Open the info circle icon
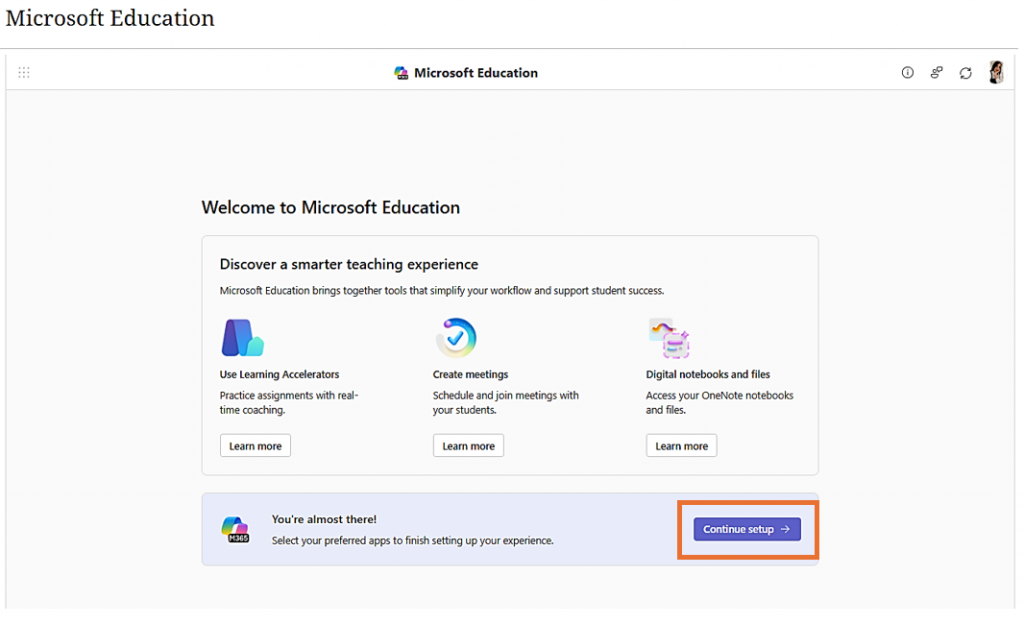Screen dimensions: 1024x624 point(908,72)
